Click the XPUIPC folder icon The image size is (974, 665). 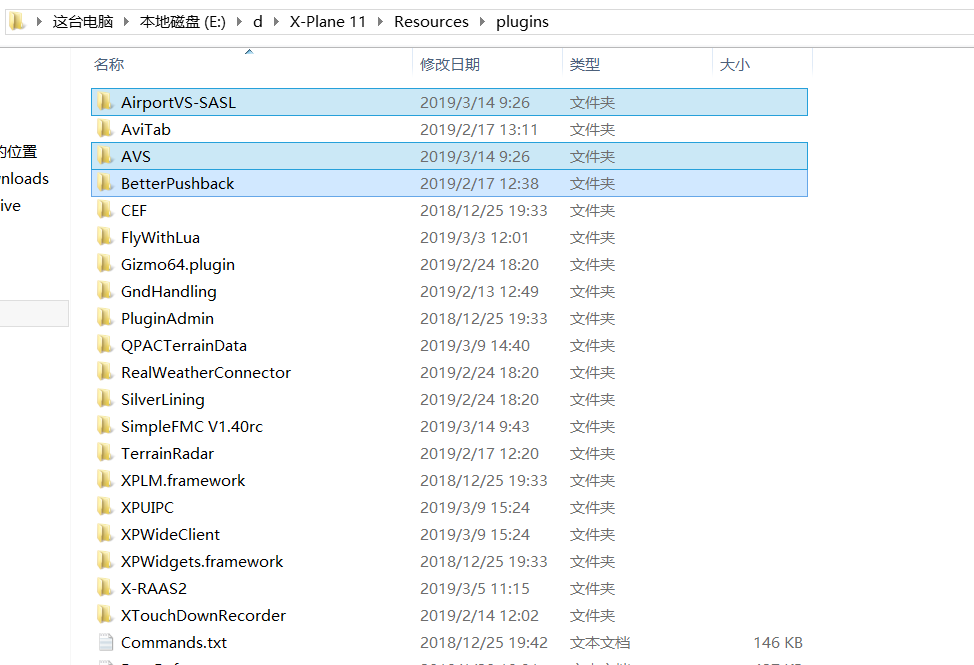tap(105, 507)
